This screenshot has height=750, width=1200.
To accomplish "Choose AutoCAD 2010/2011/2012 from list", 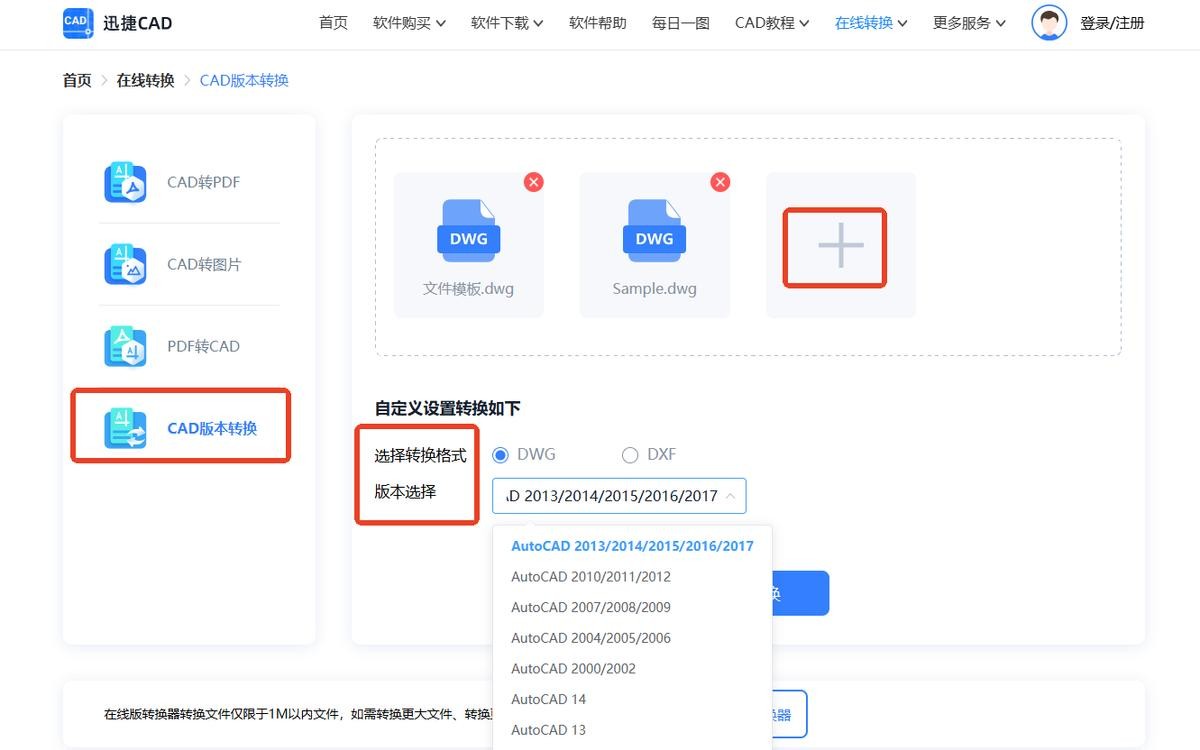I will click(591, 577).
